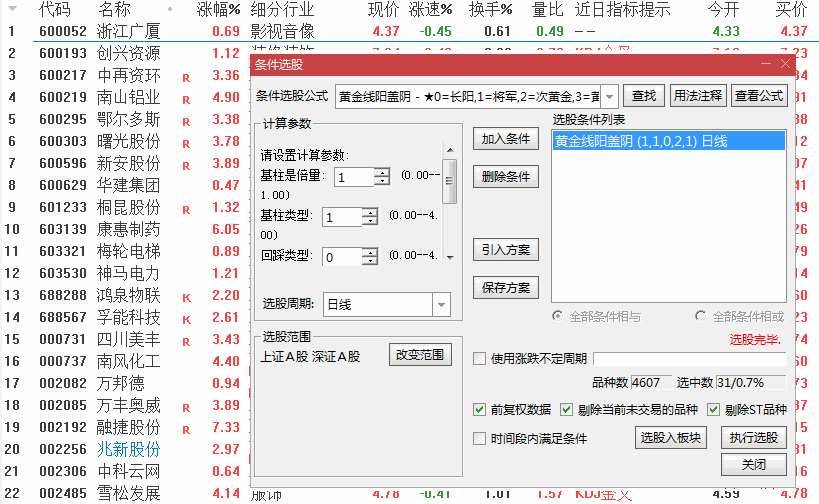Minimize the 条件选股 dialog

click(766, 64)
